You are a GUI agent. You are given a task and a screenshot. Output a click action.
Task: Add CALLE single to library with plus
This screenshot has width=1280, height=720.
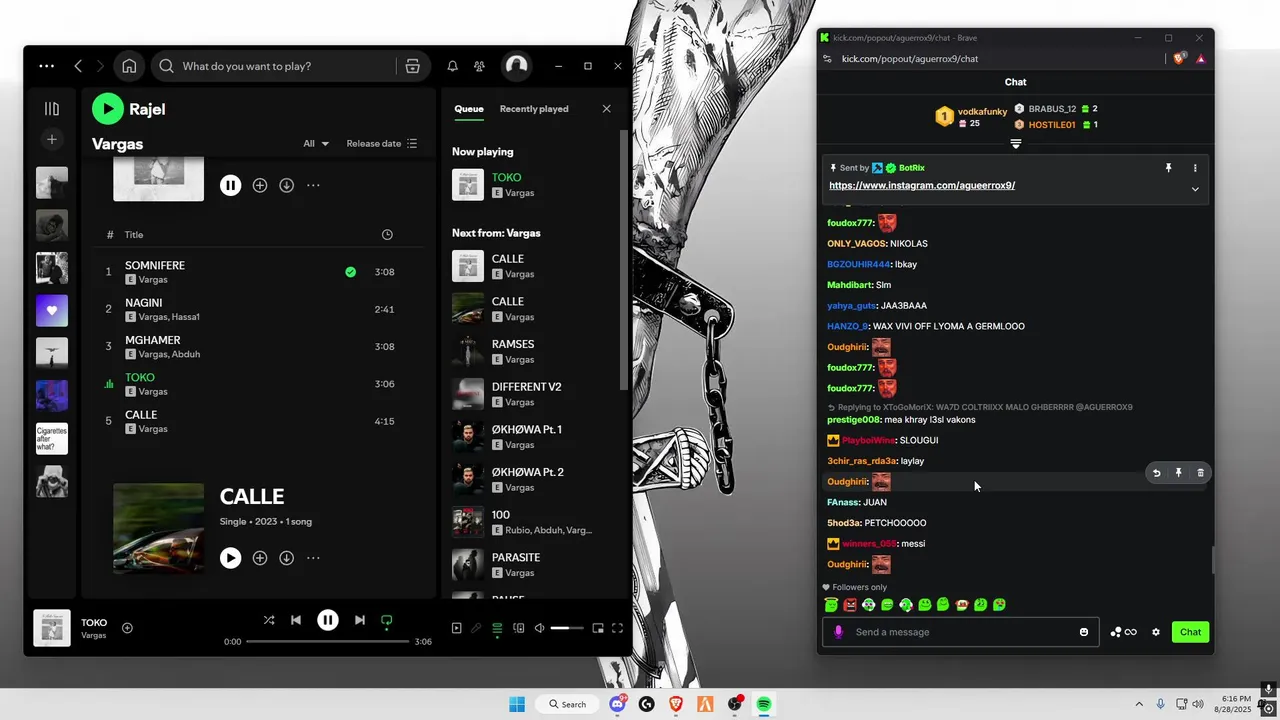[x=260, y=558]
